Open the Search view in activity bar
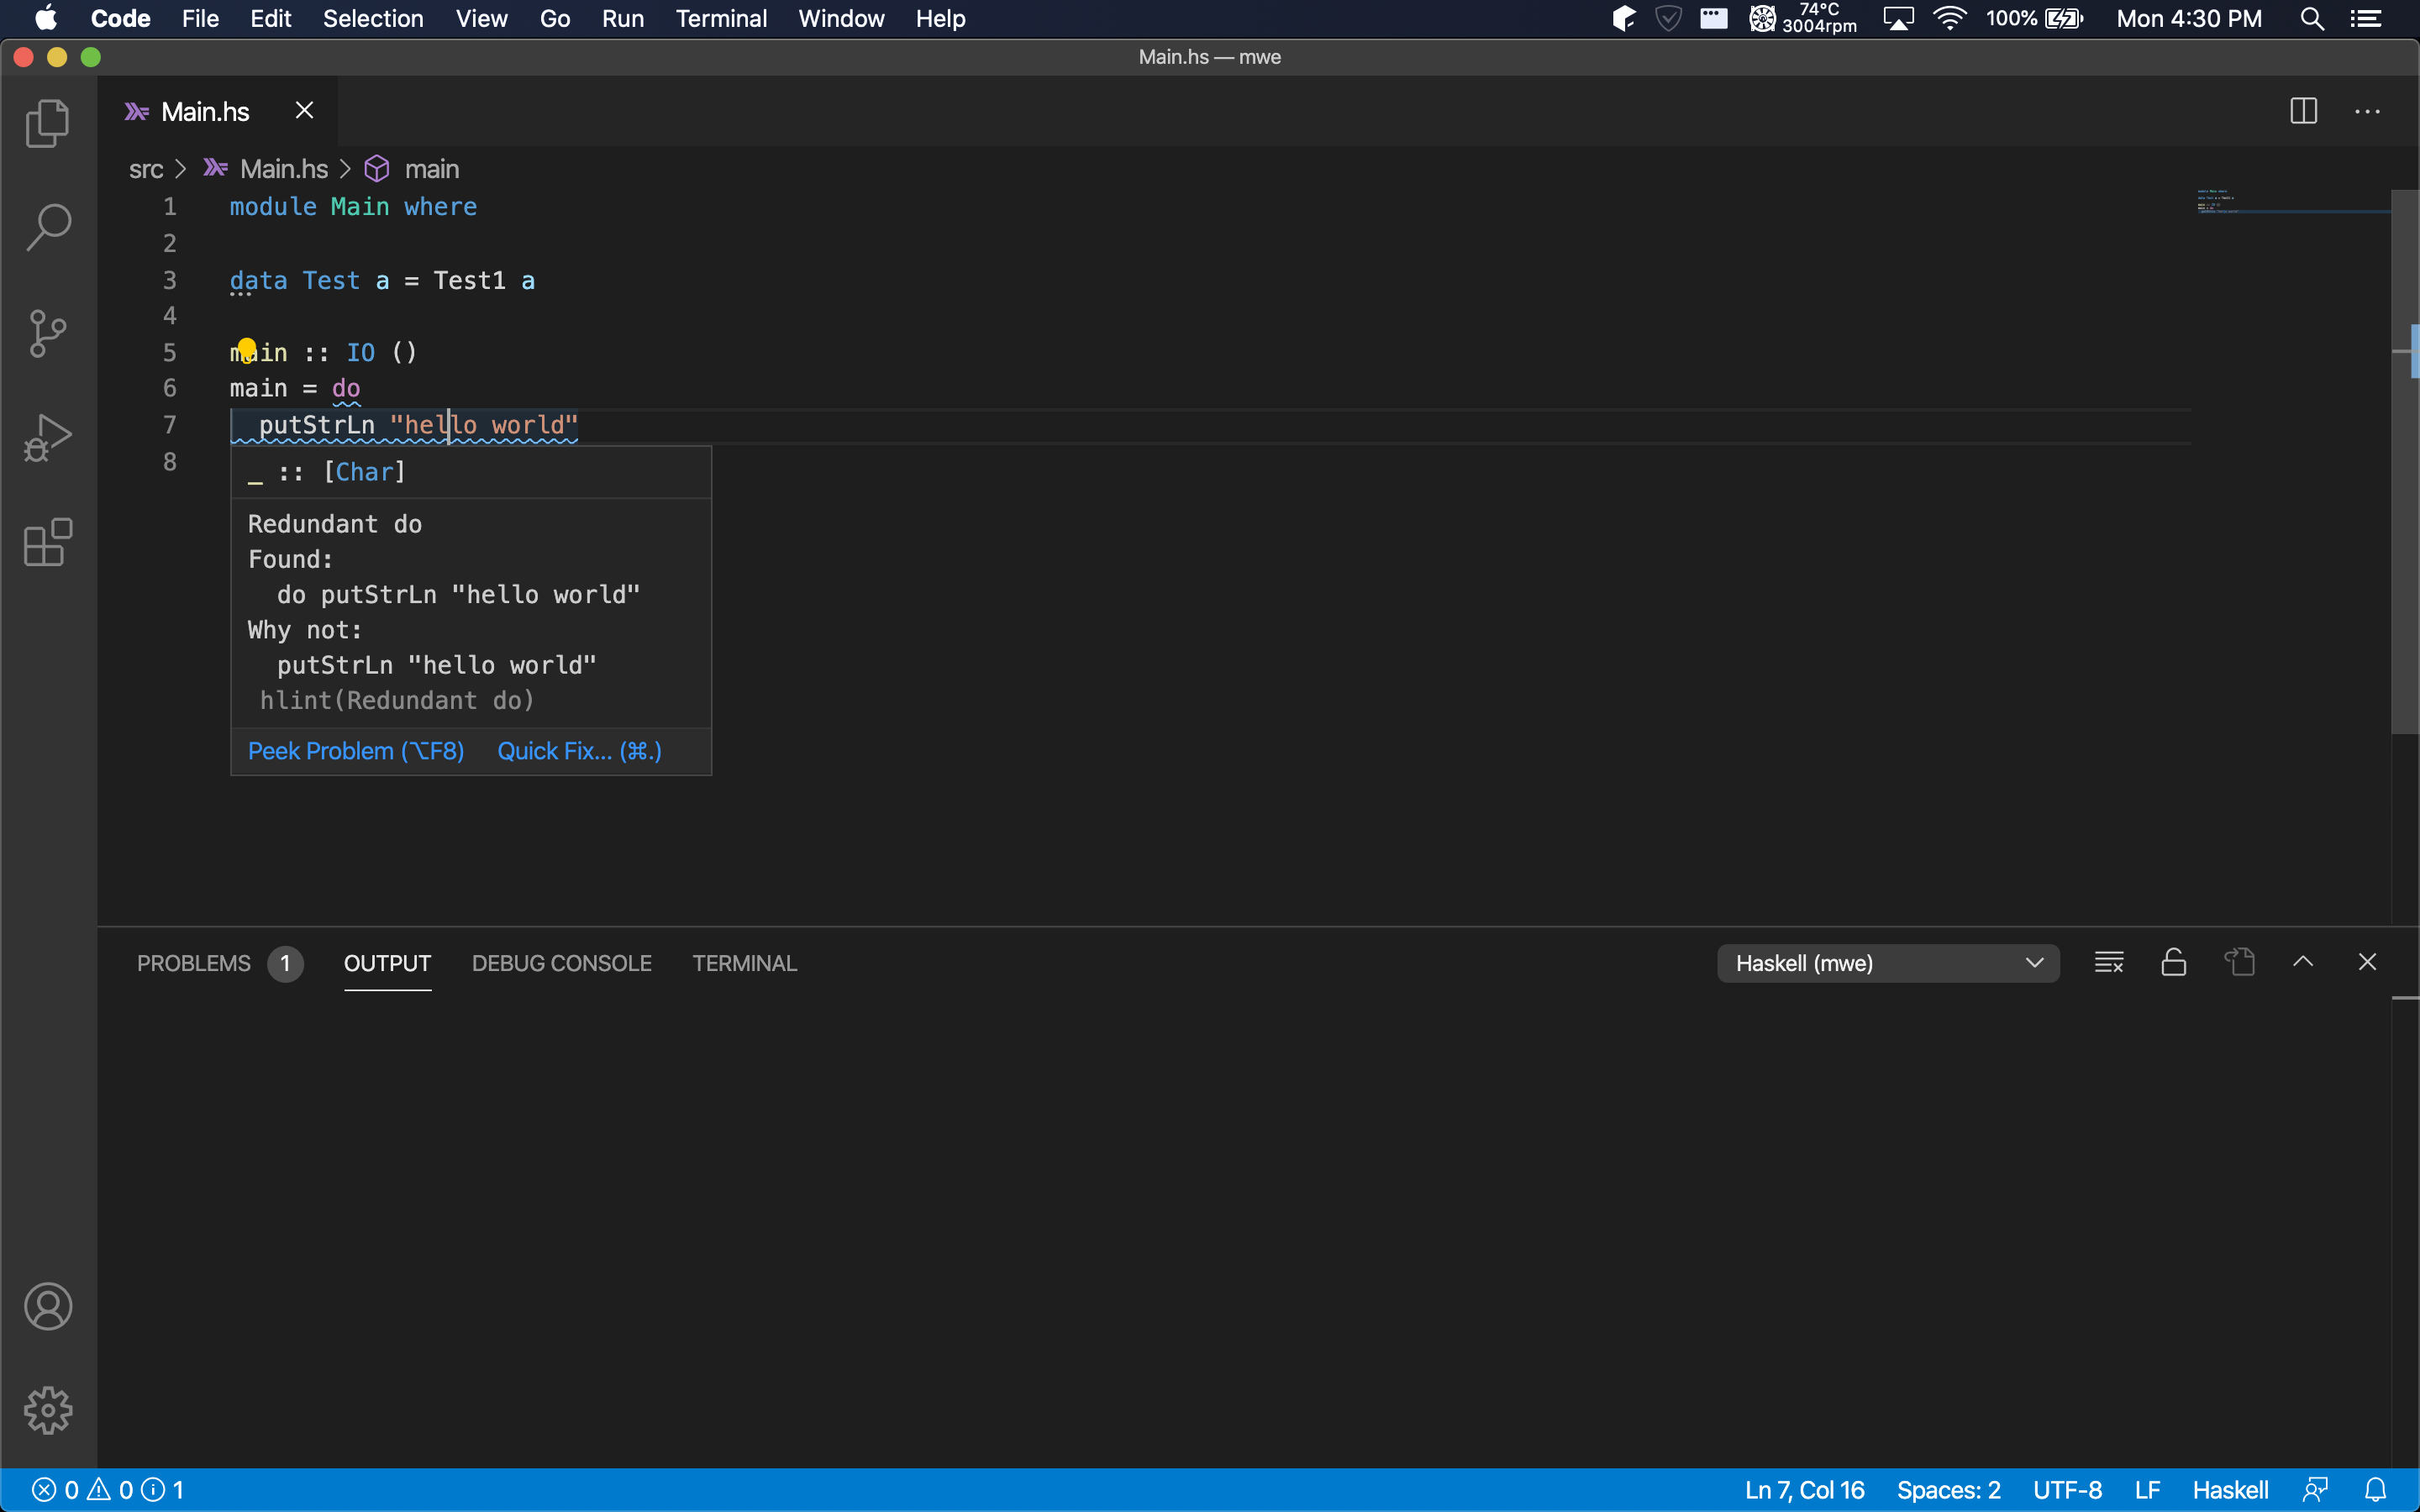This screenshot has height=1512, width=2420. pos(47,228)
